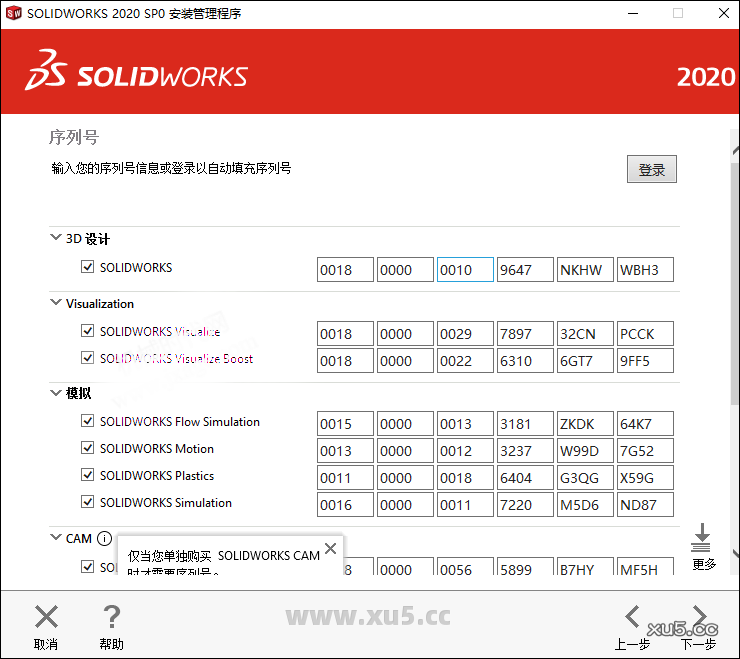Collapse the 模拟 section
This screenshot has height=659, width=740.
click(x=56, y=393)
